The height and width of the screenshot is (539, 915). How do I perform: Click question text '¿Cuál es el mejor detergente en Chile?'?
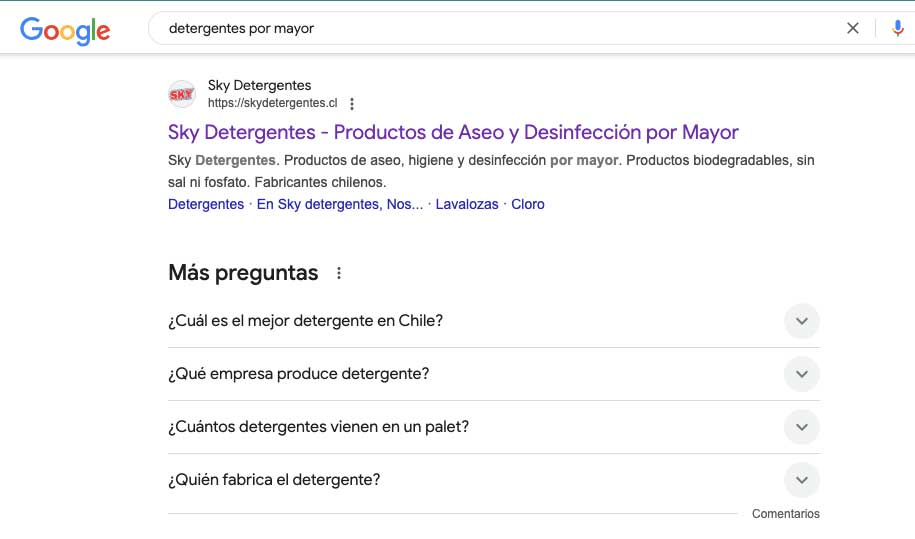(305, 321)
